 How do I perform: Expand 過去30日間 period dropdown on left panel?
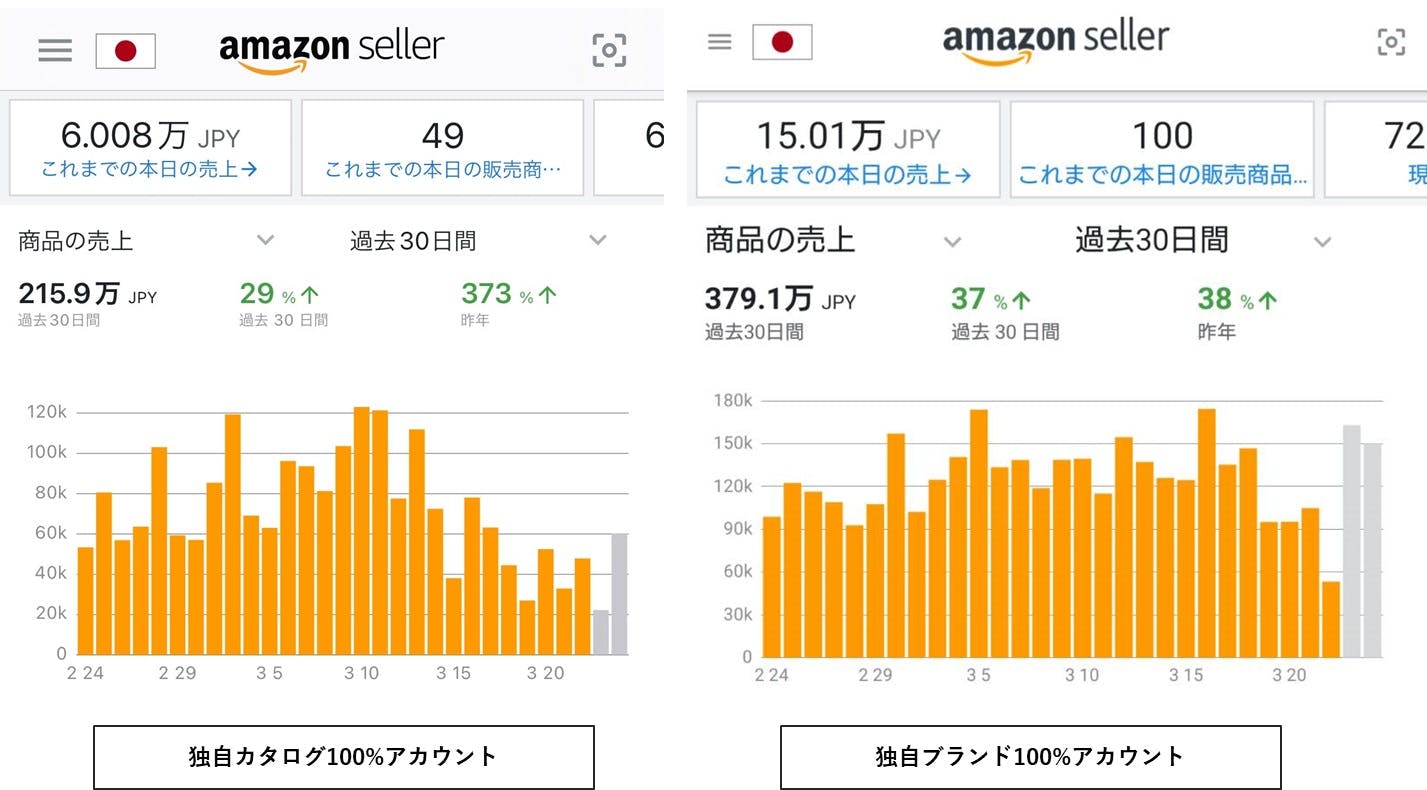pos(598,240)
